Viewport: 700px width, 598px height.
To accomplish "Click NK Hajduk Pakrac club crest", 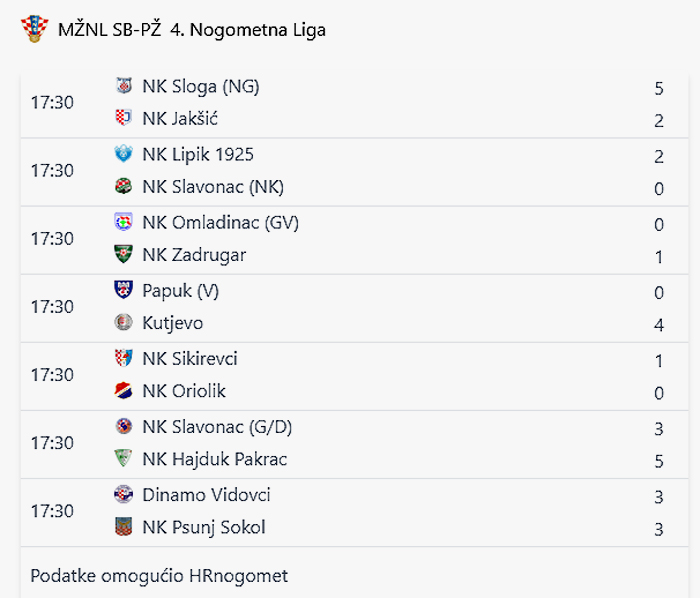I will point(124,458).
